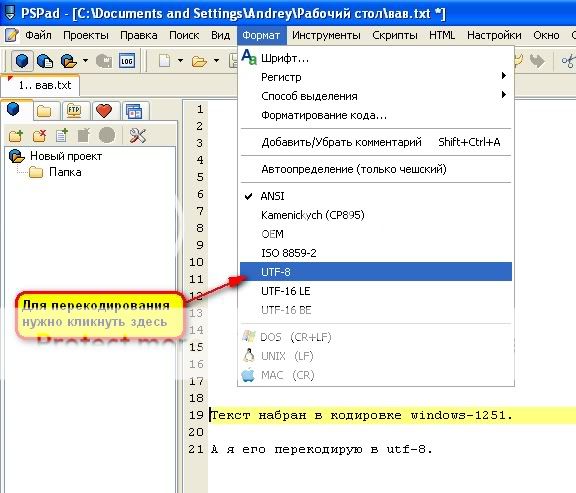The height and width of the screenshot is (493, 576).
Task: Click the notepad icon left of the Файл menu
Action: (12, 35)
